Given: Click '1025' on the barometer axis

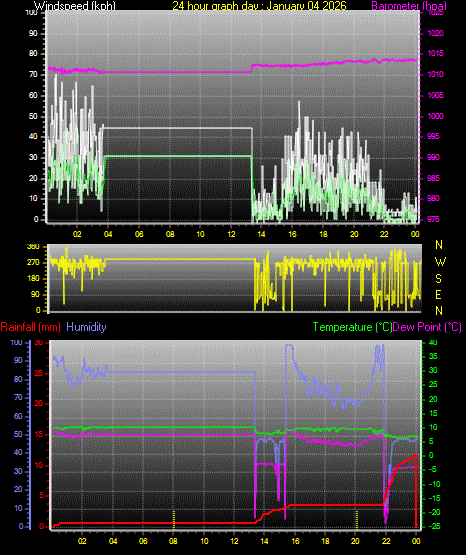Looking at the screenshot, I should pyautogui.click(x=436, y=12).
